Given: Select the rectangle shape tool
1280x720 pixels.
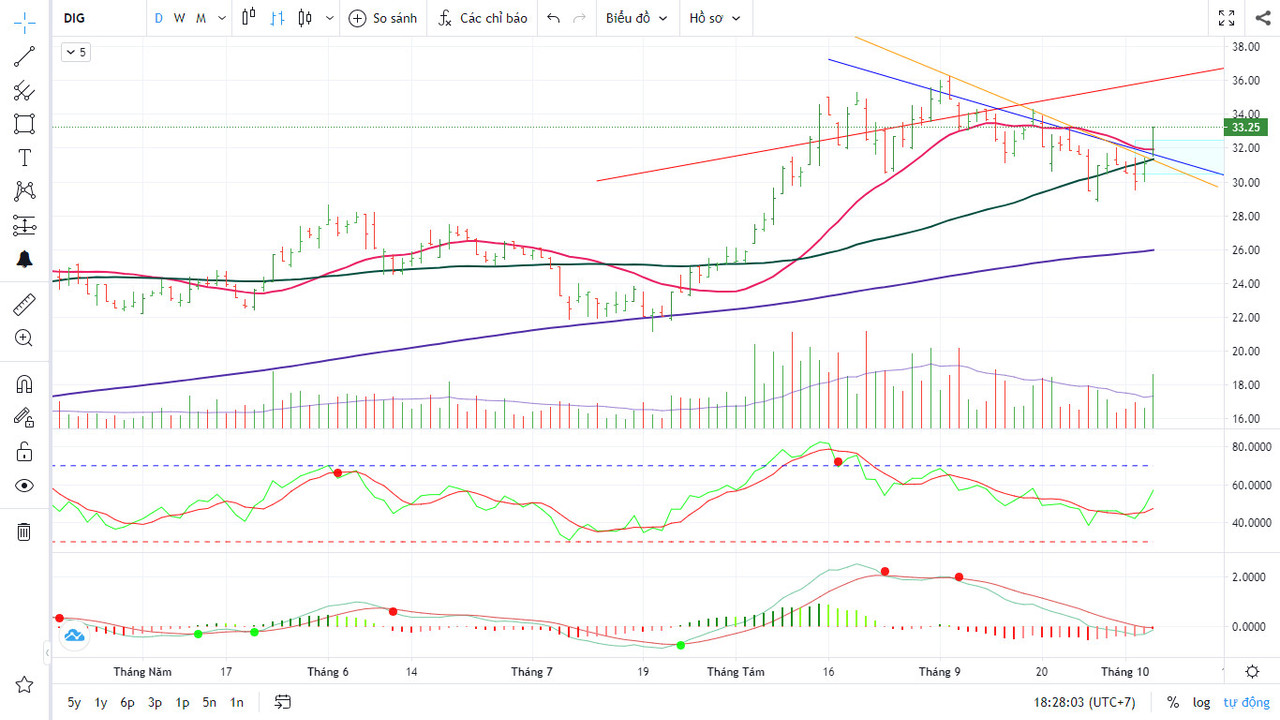Looking at the screenshot, I should [24, 124].
